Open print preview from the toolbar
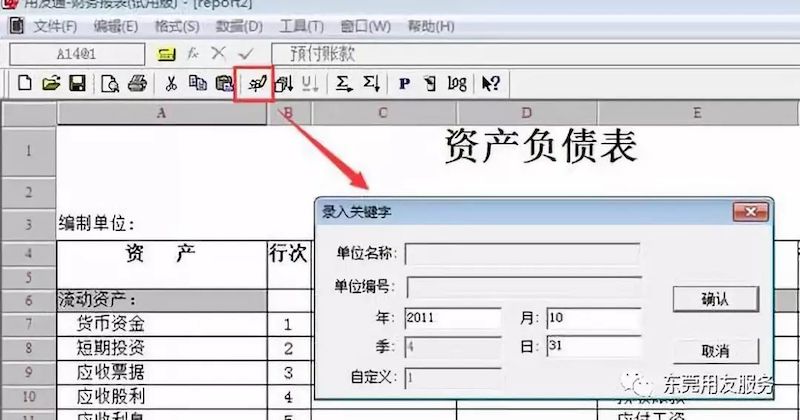Viewport: 800px width, 420px height. click(x=111, y=84)
